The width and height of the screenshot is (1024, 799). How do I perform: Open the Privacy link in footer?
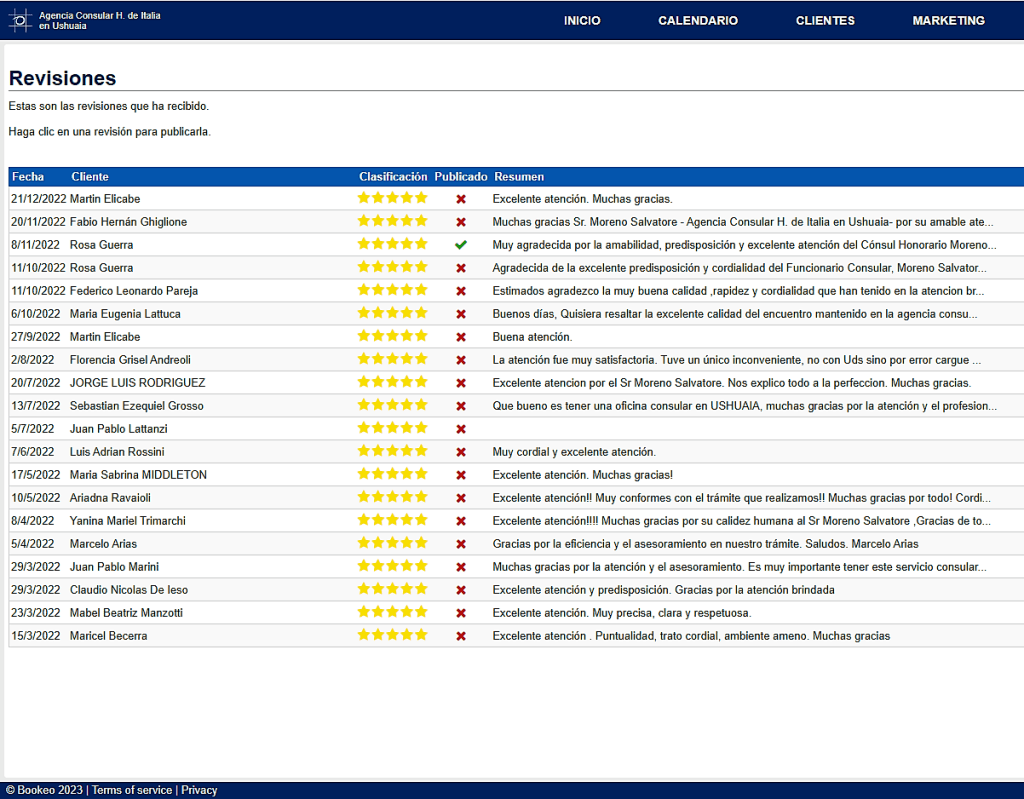point(199,790)
